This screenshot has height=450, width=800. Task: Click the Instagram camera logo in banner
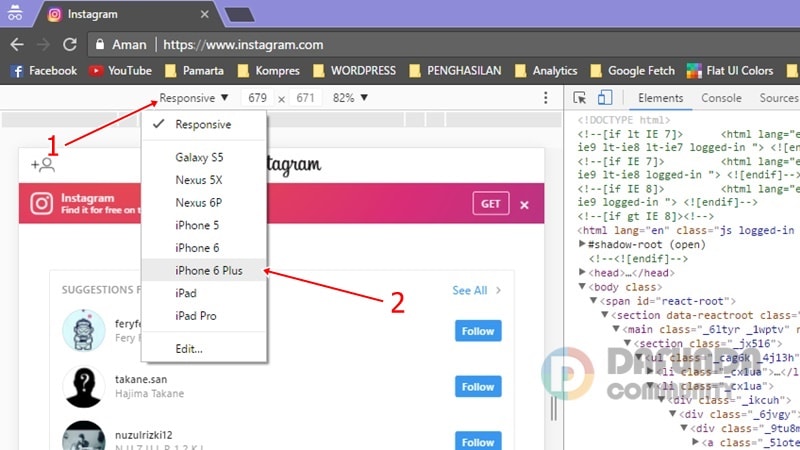click(x=41, y=204)
